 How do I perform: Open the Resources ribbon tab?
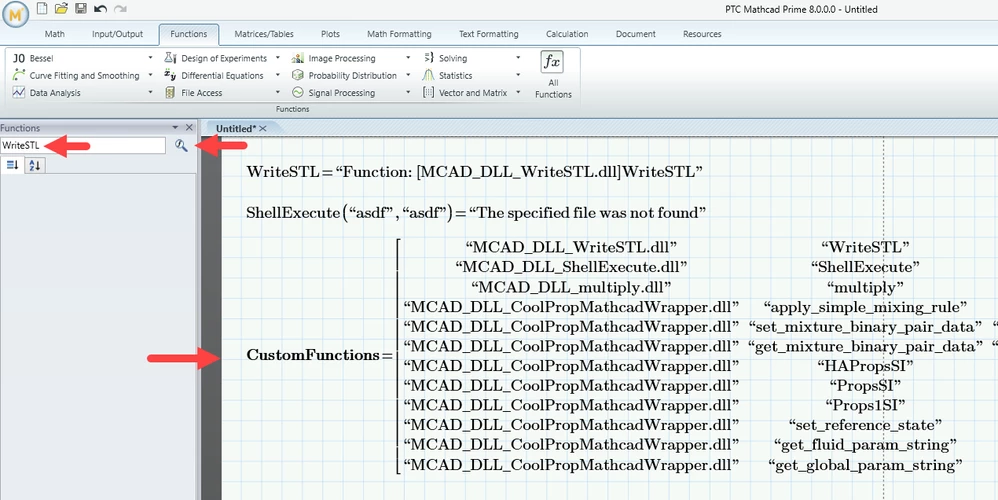click(702, 34)
